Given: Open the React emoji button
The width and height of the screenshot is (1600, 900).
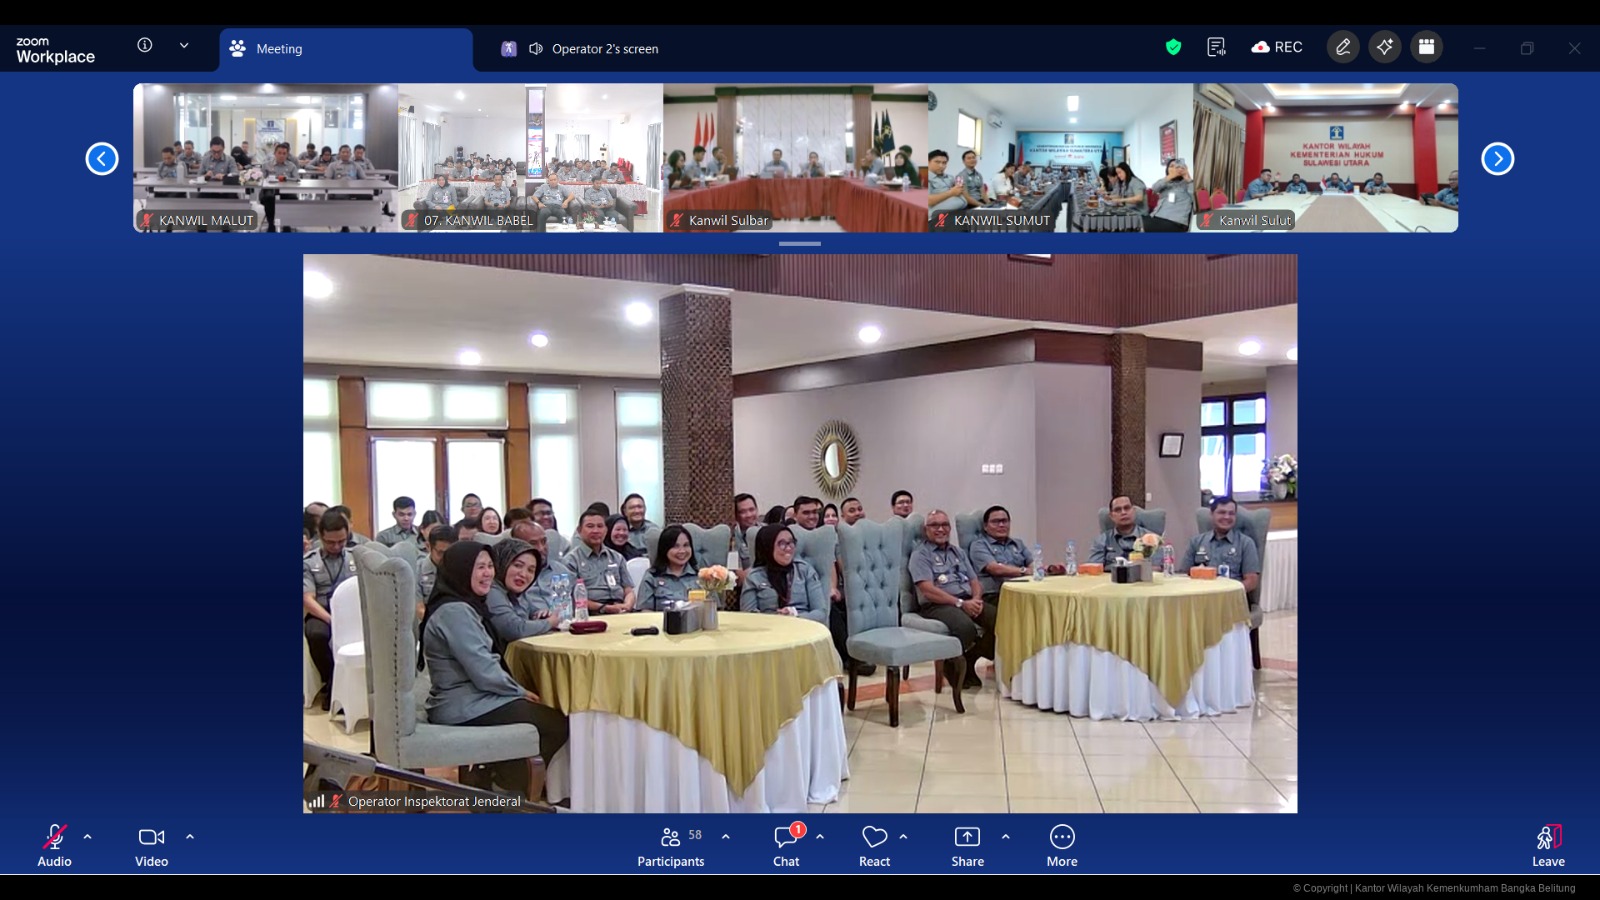Looking at the screenshot, I should 875,845.
